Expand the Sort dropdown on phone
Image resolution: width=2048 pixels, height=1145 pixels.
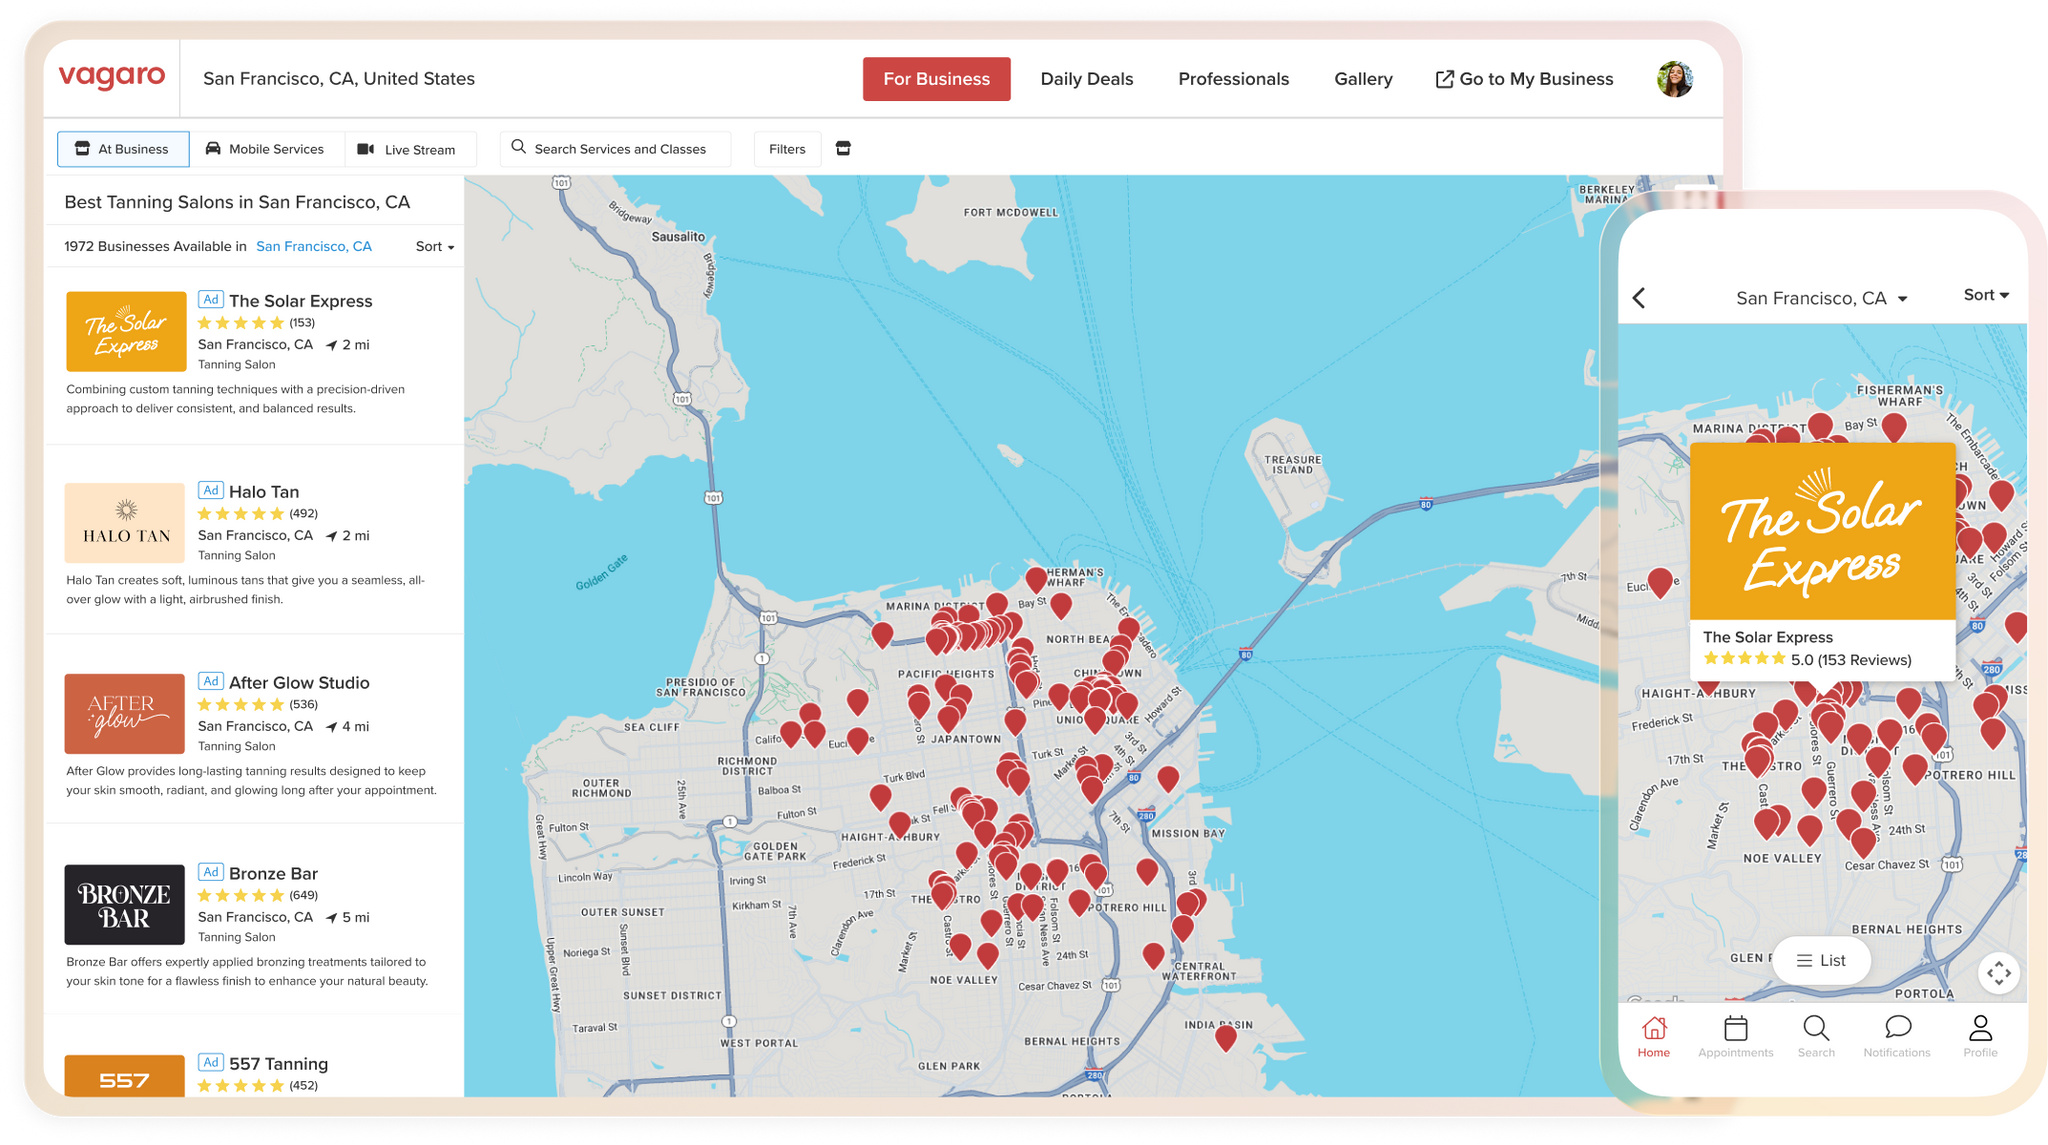[x=1986, y=295]
